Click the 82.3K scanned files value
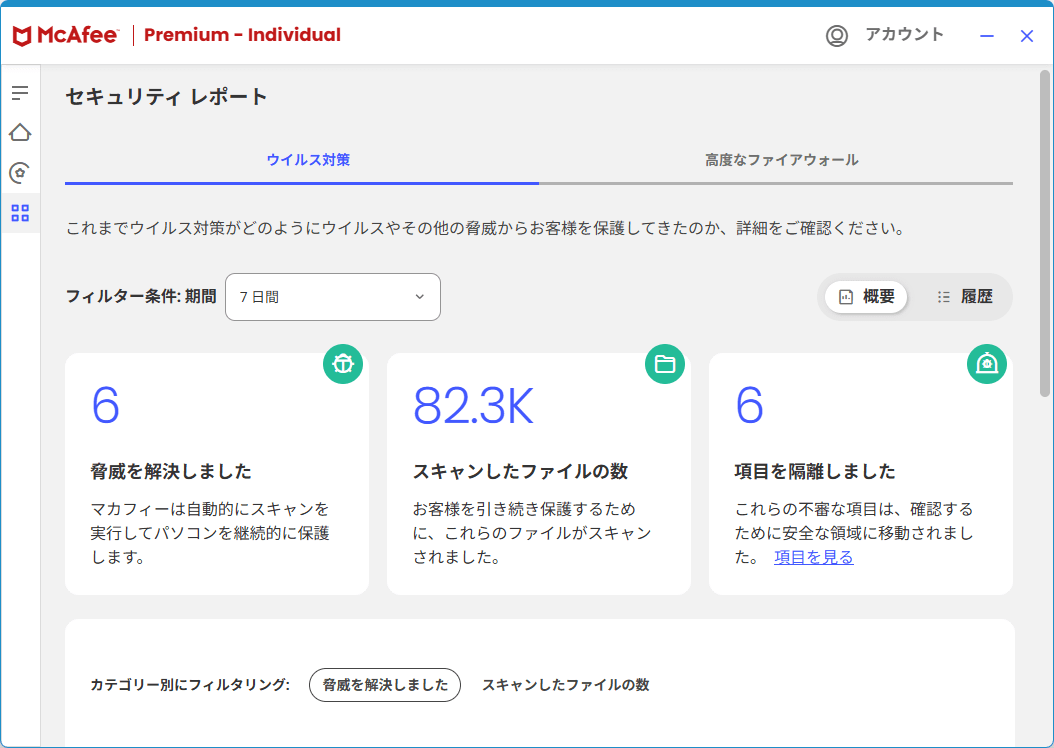This screenshot has height=748, width=1054. 473,405
